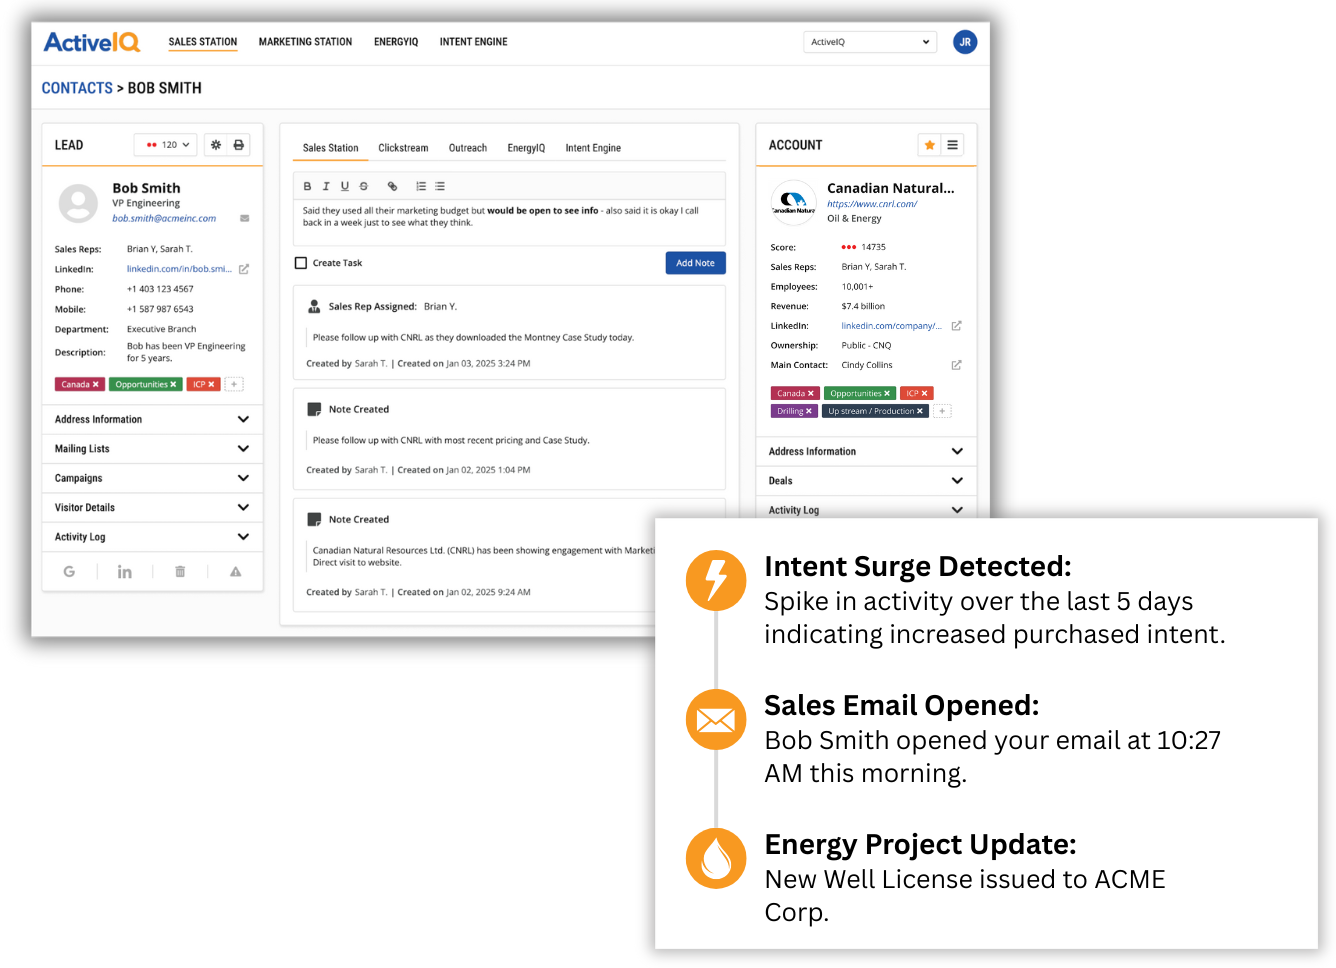Click the LinkedIn icon in lead footer
The height and width of the screenshot is (968, 1336).
pos(125,572)
